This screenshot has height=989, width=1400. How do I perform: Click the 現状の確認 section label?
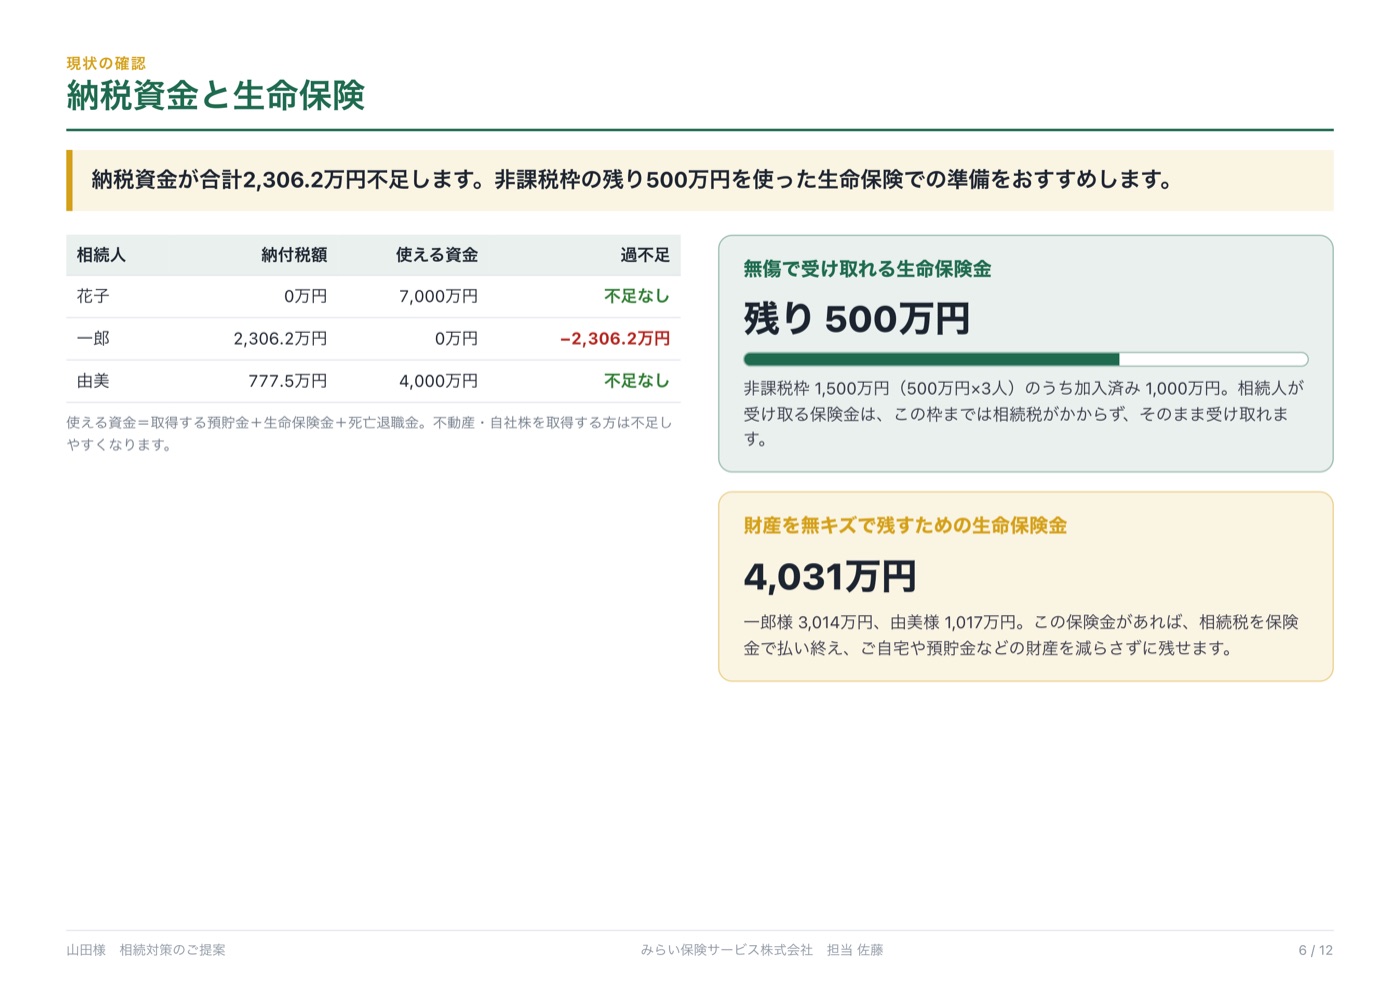pyautogui.click(x=106, y=63)
